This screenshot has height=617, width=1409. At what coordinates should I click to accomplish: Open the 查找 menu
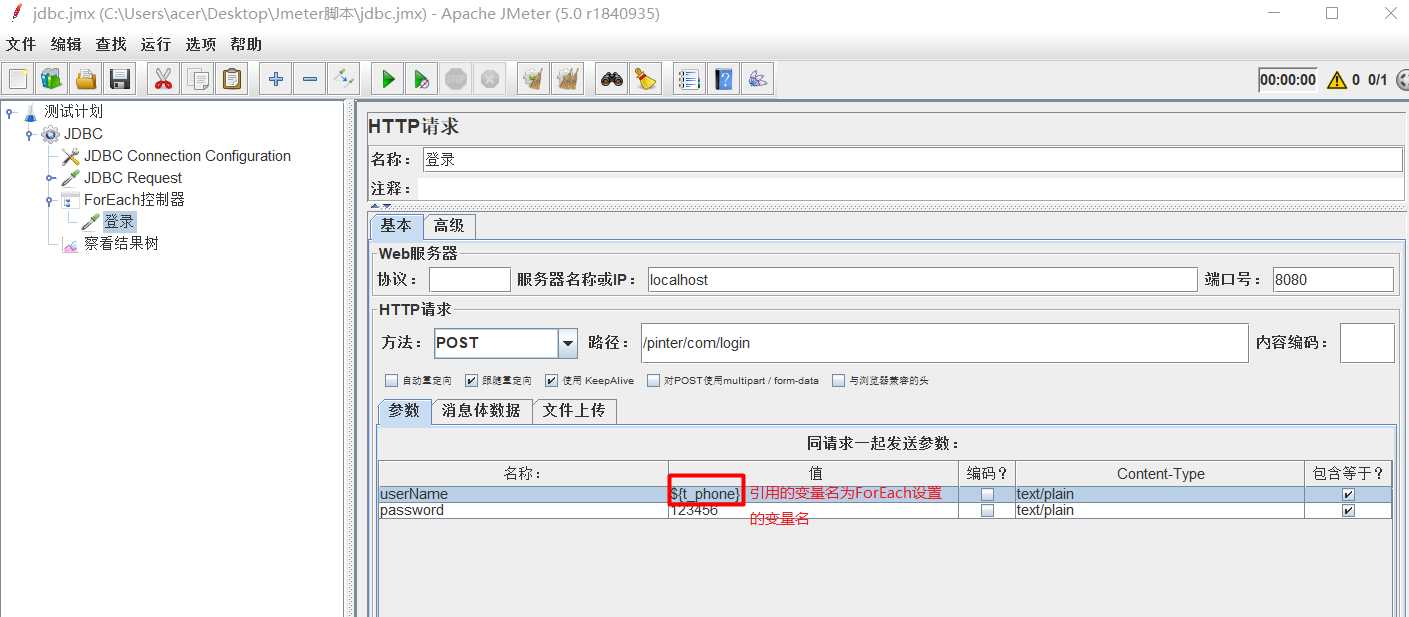click(x=111, y=44)
